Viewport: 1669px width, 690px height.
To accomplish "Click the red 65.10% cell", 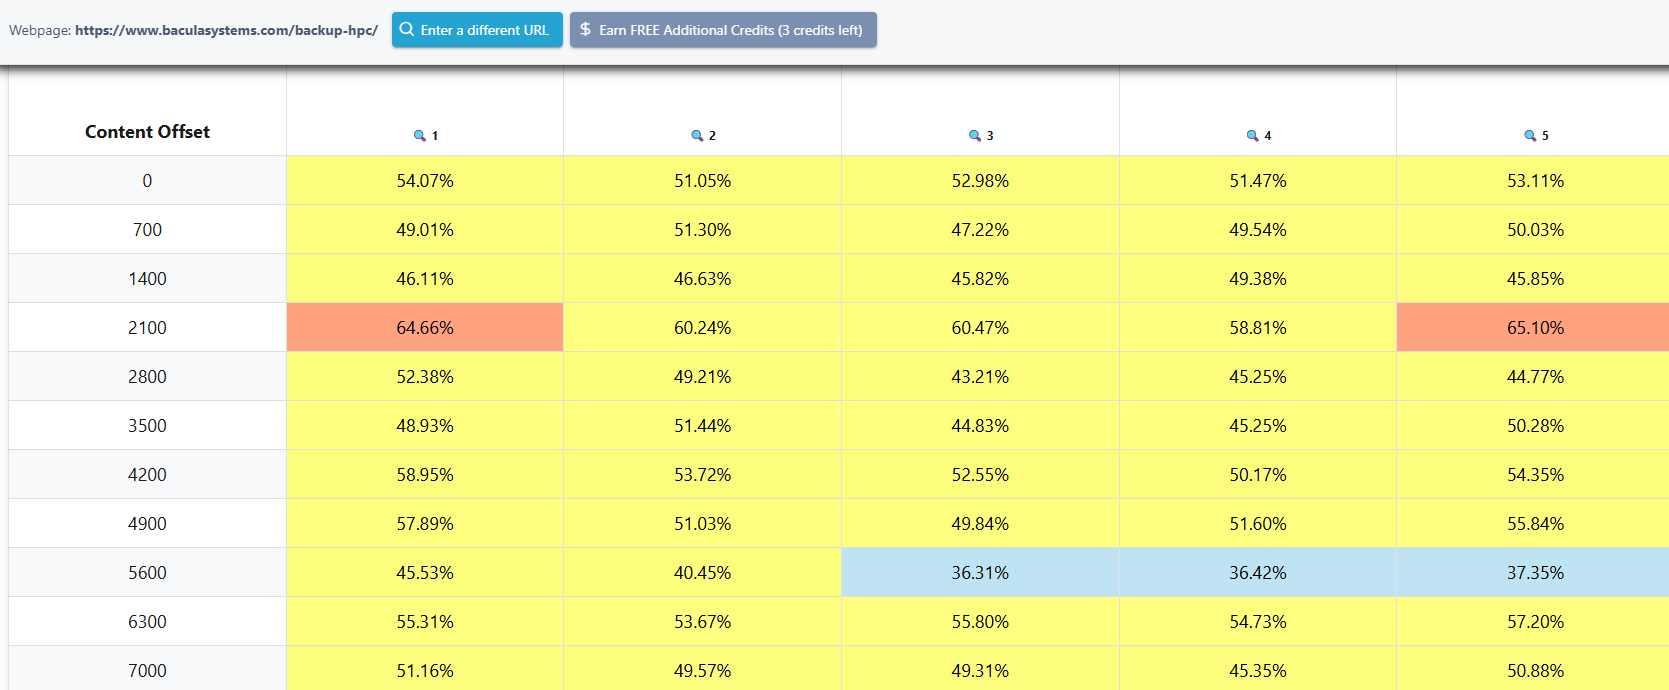I will 1535,328.
